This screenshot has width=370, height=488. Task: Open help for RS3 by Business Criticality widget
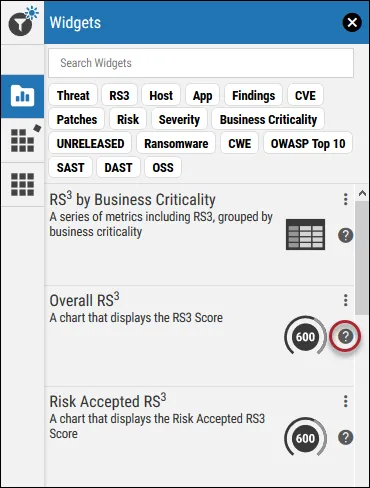(x=346, y=235)
